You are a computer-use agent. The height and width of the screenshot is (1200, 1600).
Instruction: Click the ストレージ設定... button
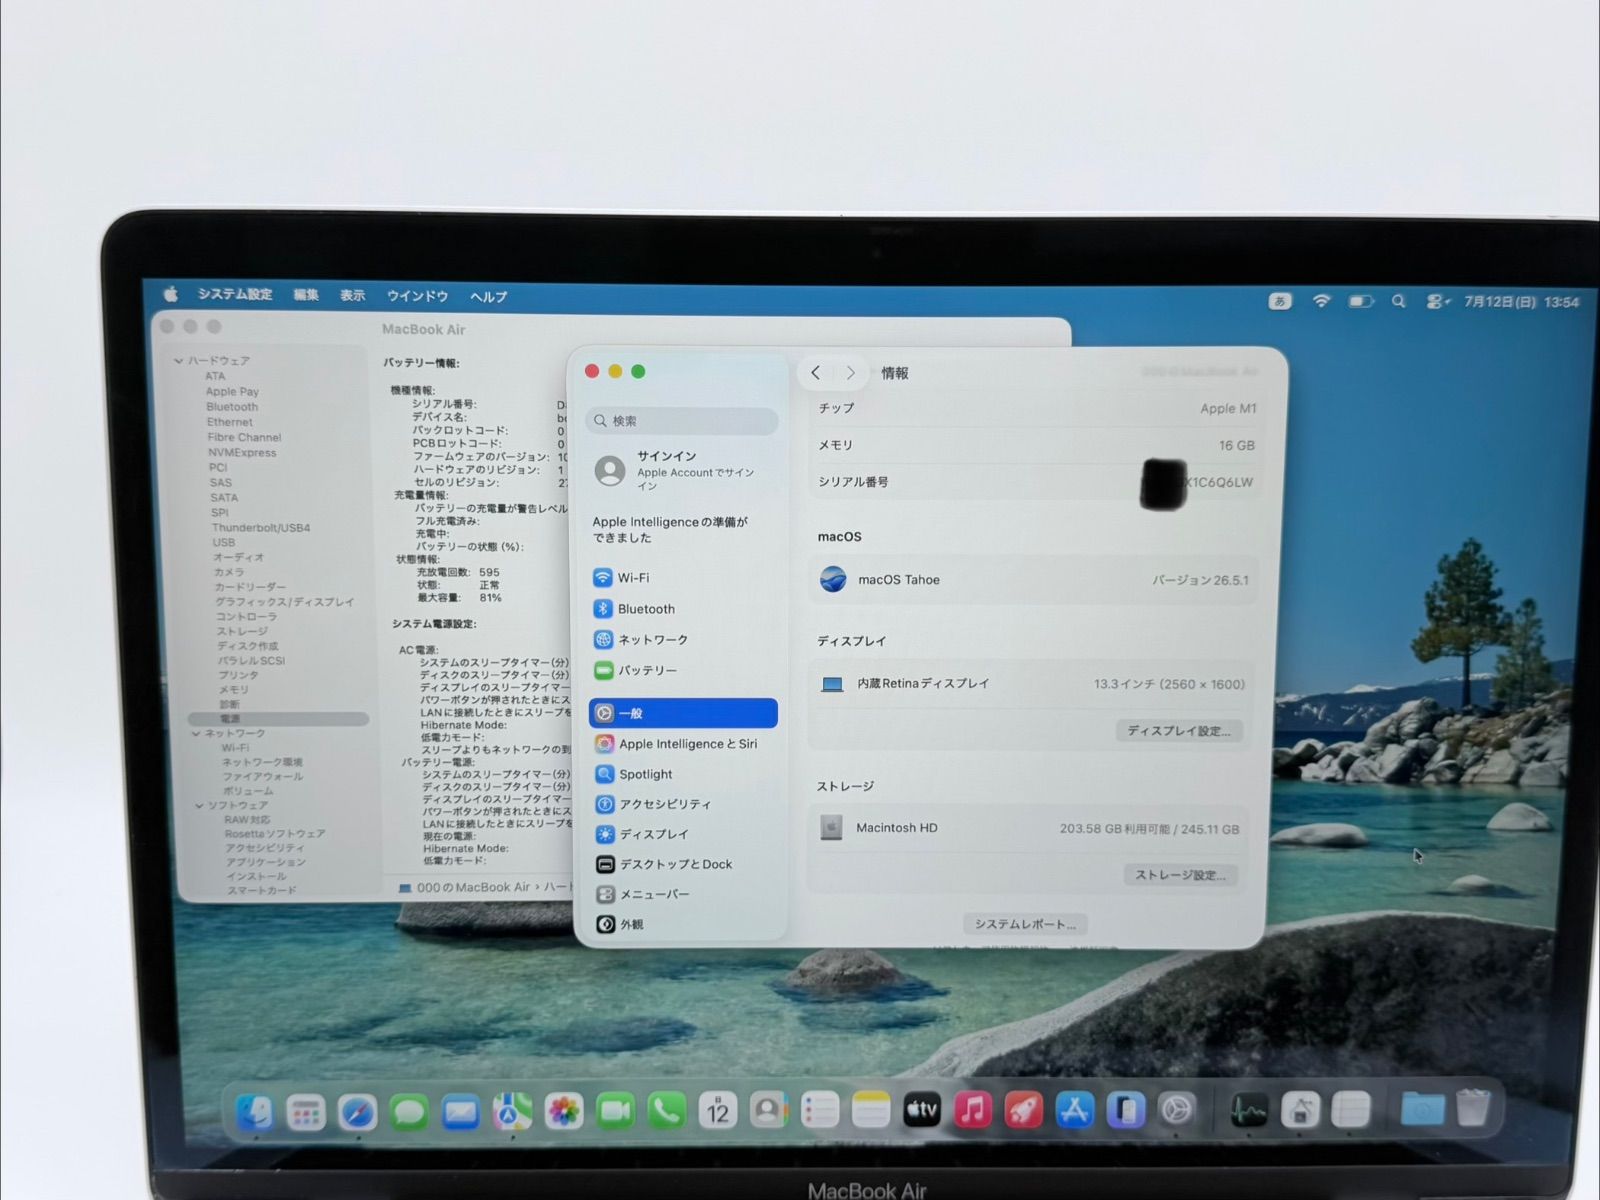(x=1180, y=875)
